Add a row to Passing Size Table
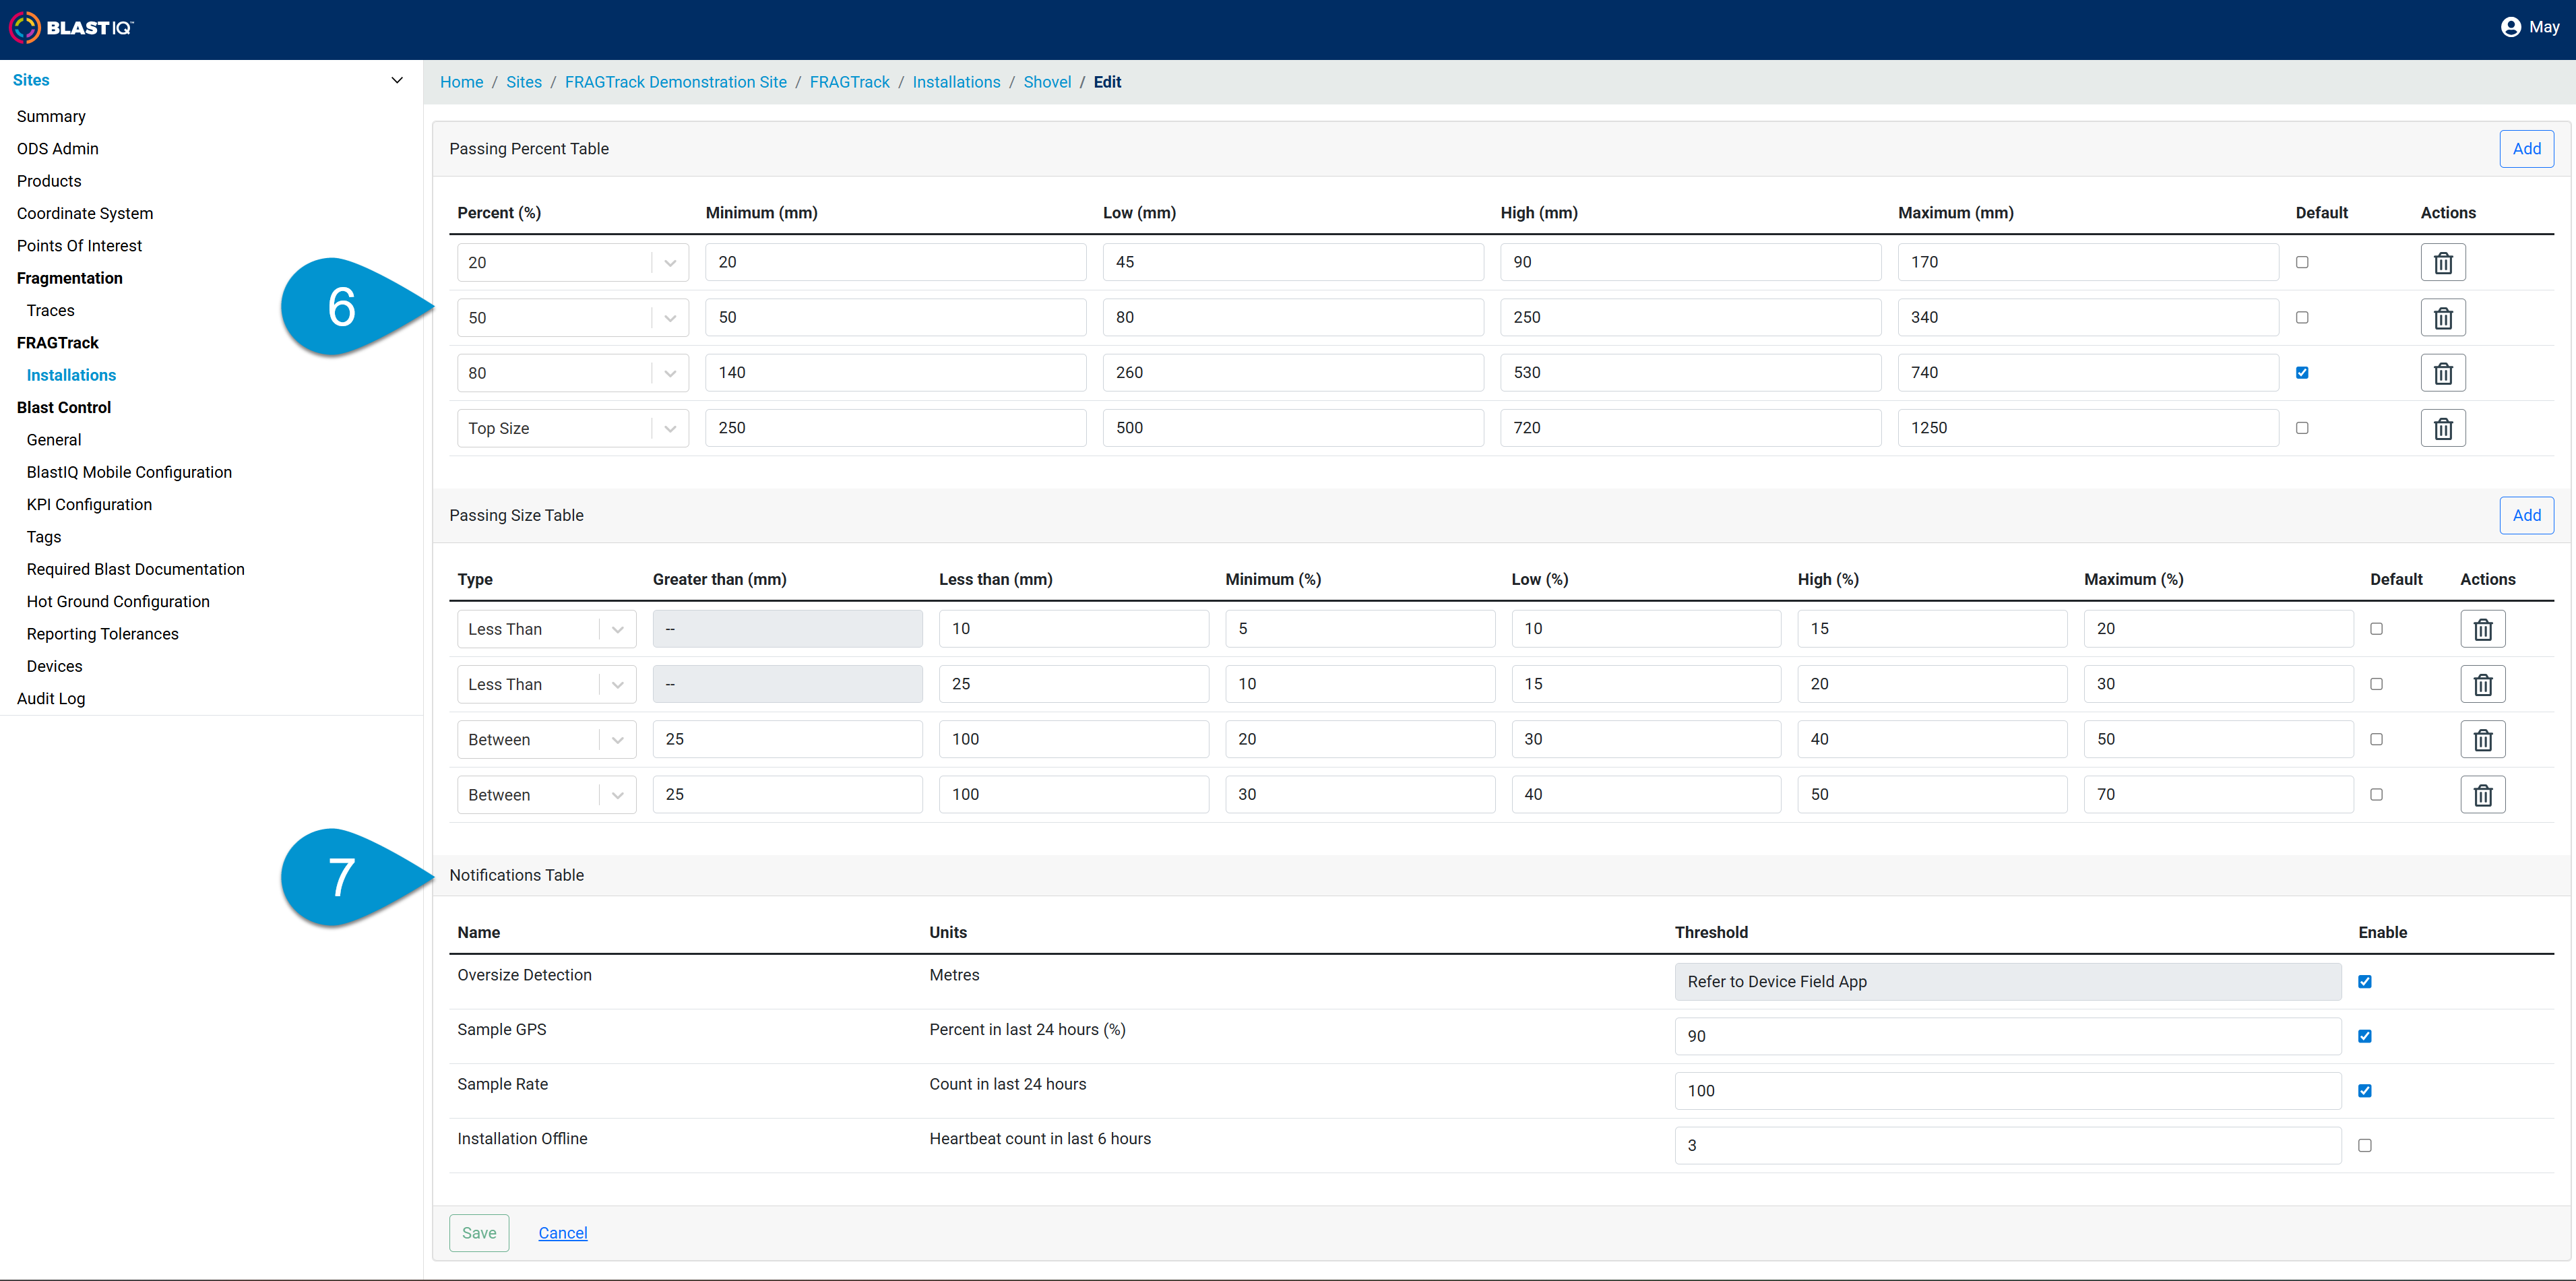2576x1281 pixels. [2527, 515]
